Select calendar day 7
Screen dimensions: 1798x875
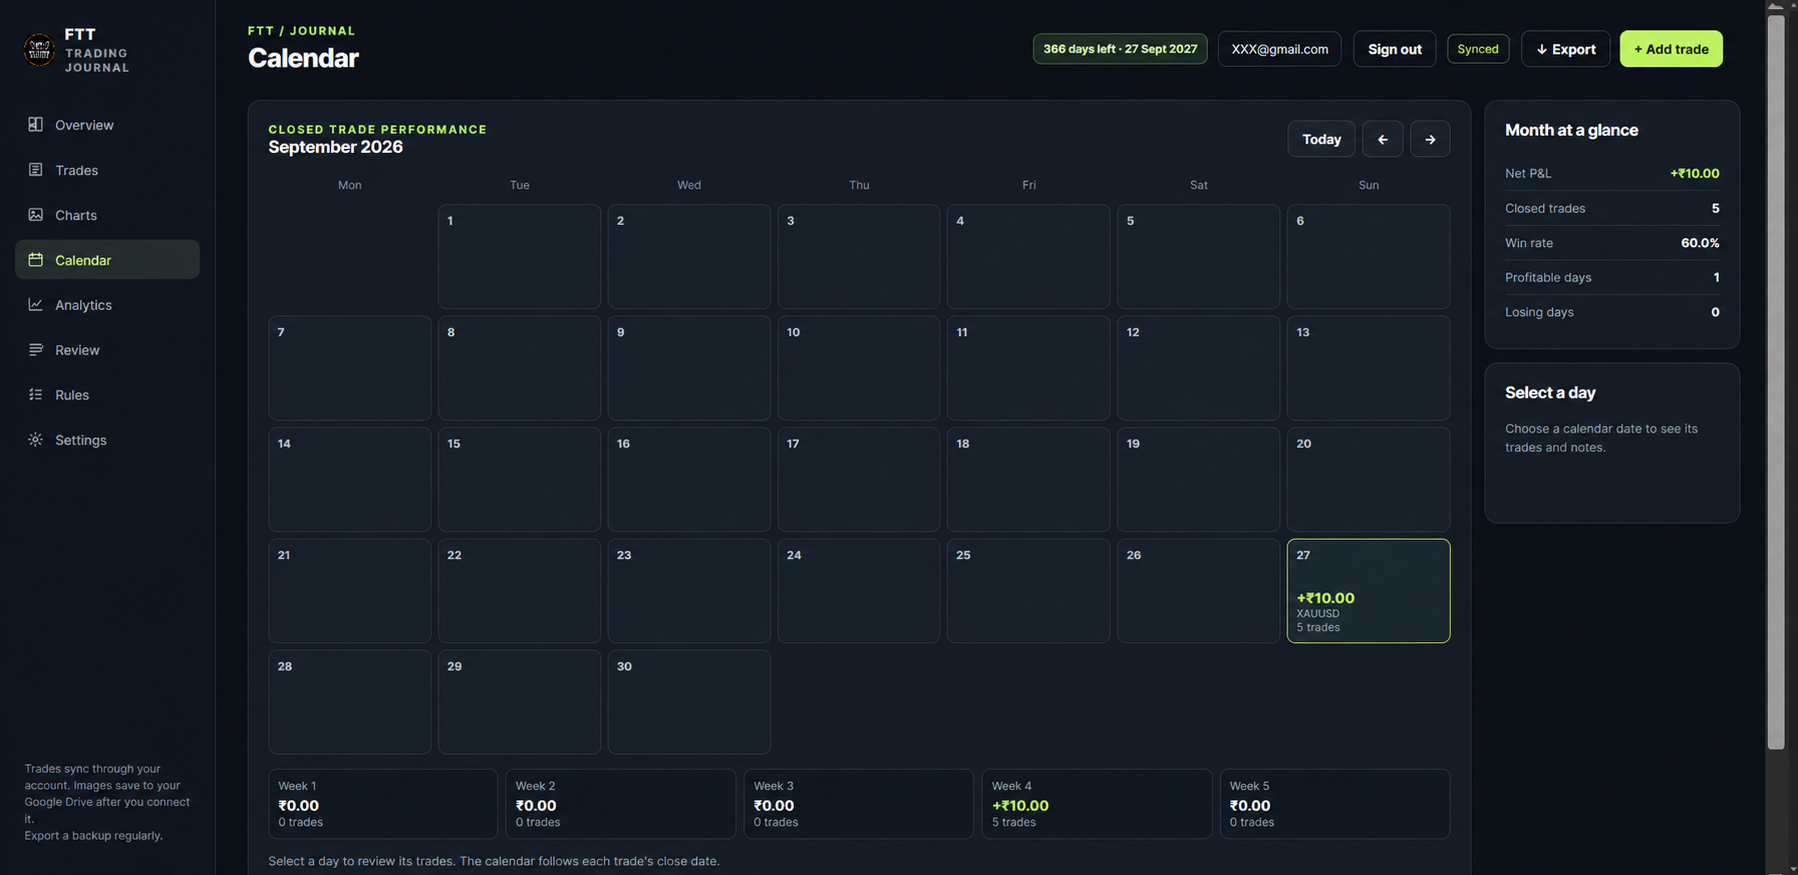pos(350,368)
